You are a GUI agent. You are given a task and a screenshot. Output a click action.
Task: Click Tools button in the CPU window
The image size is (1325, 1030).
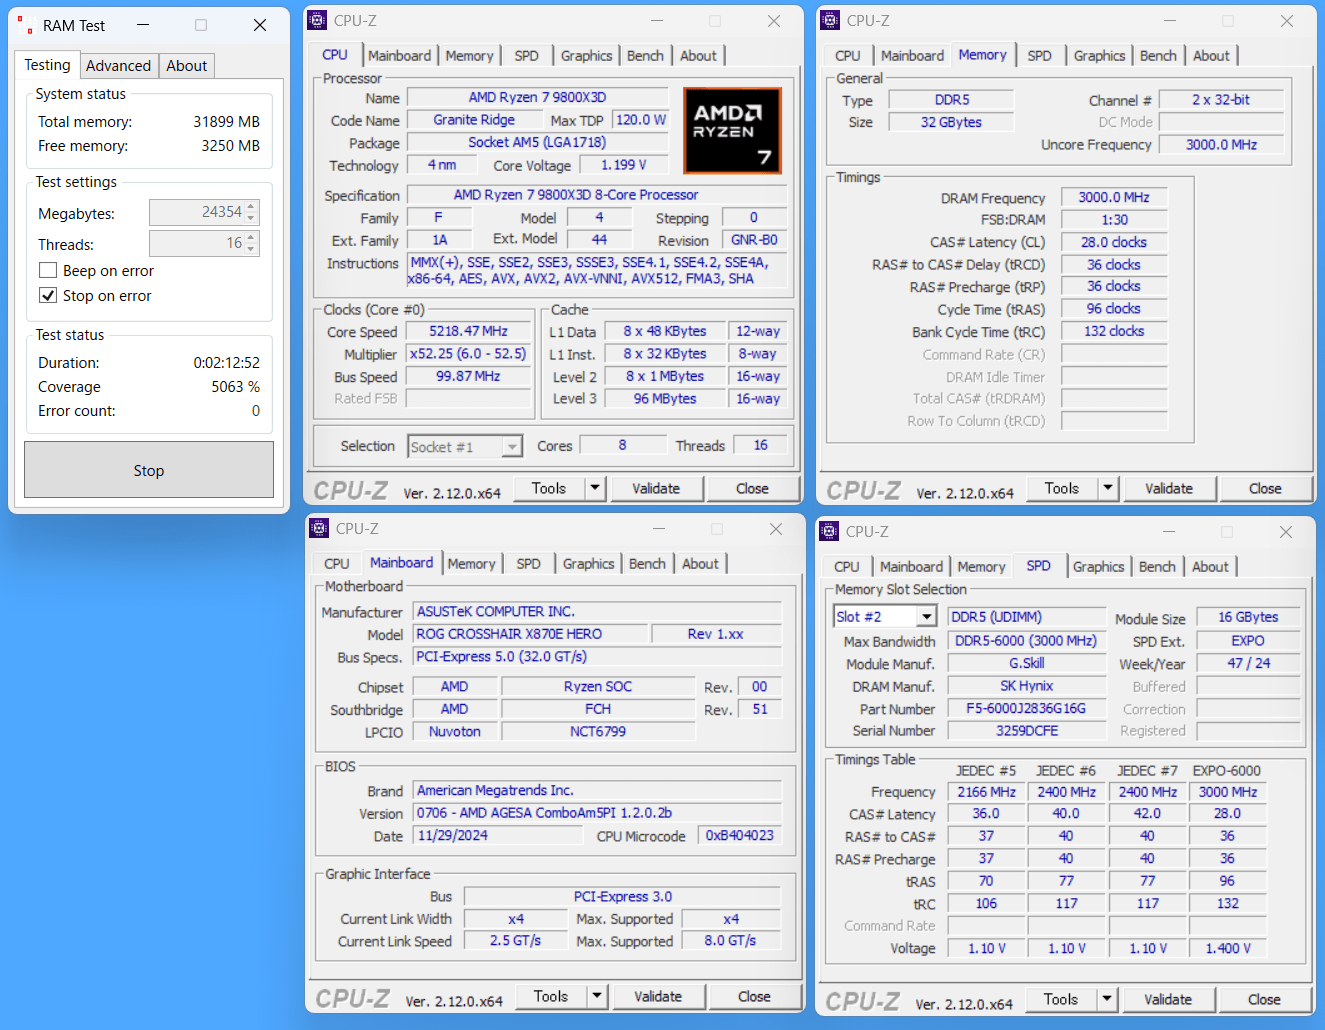pos(549,488)
